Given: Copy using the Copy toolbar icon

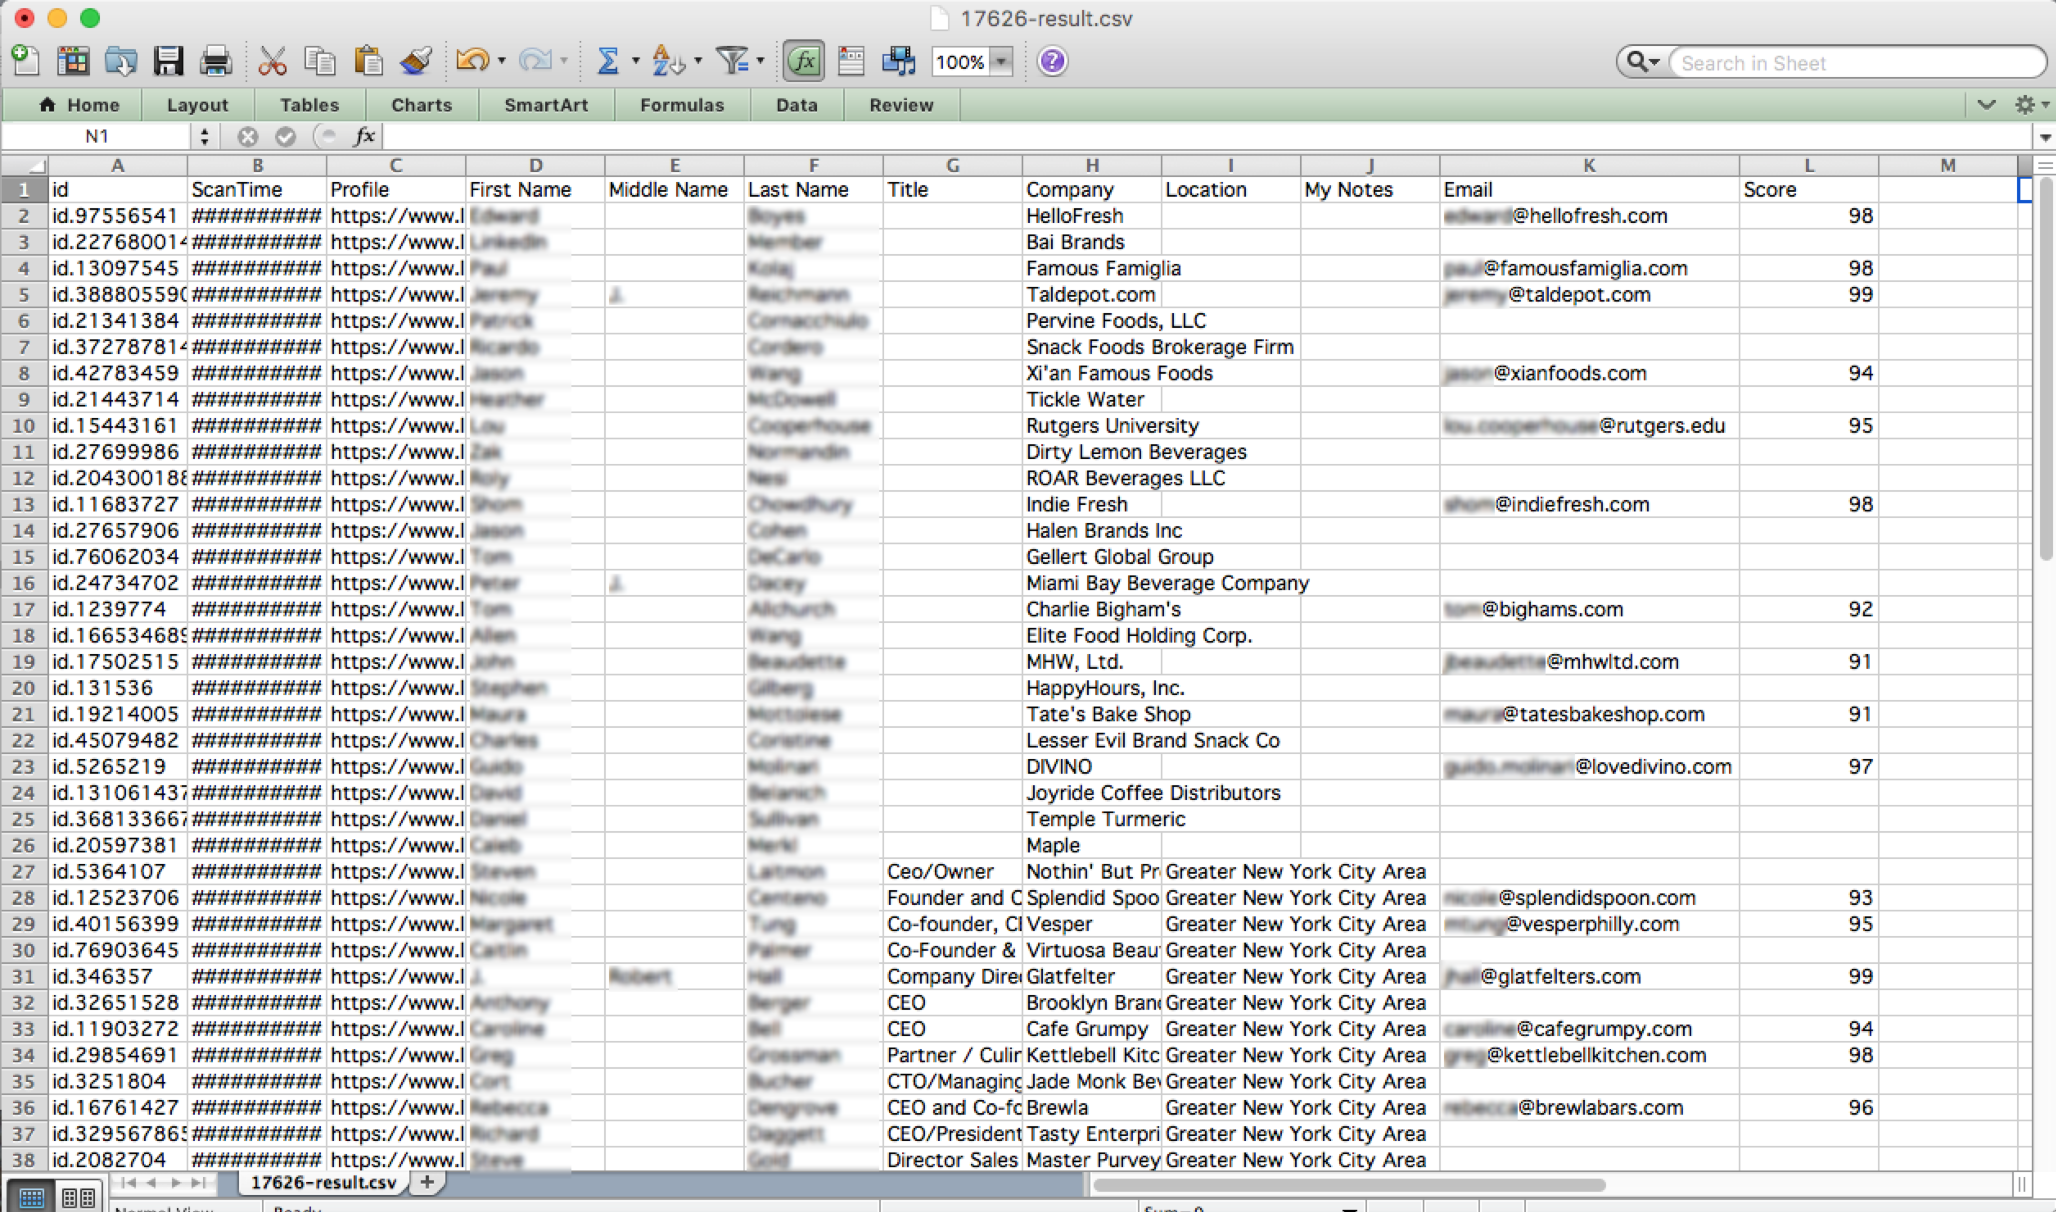Looking at the screenshot, I should click(321, 60).
